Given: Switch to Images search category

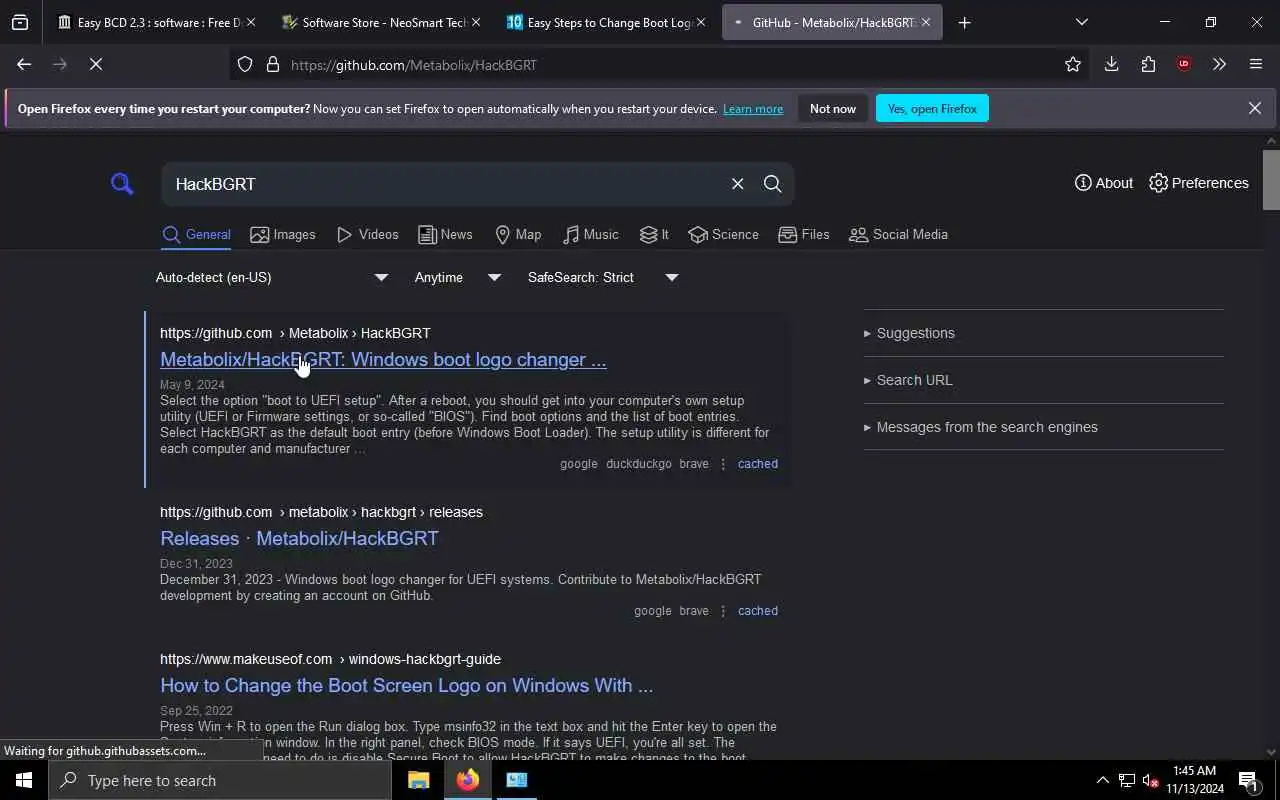Looking at the screenshot, I should click(283, 234).
